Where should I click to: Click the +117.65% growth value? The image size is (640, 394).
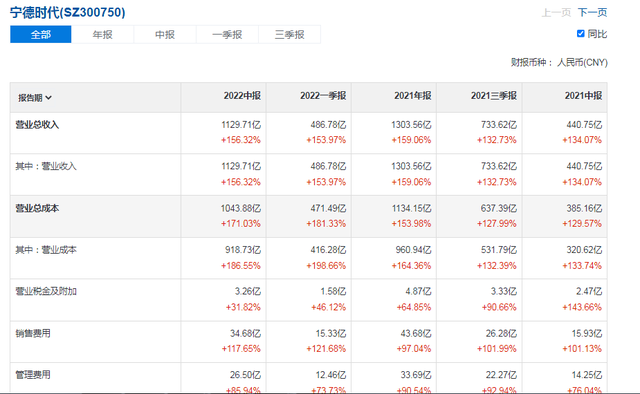click(241, 349)
